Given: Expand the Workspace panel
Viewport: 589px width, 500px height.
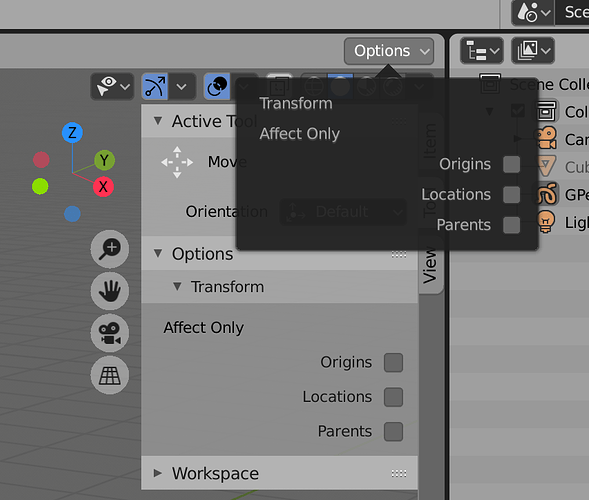Looking at the screenshot, I should pyautogui.click(x=279, y=473).
